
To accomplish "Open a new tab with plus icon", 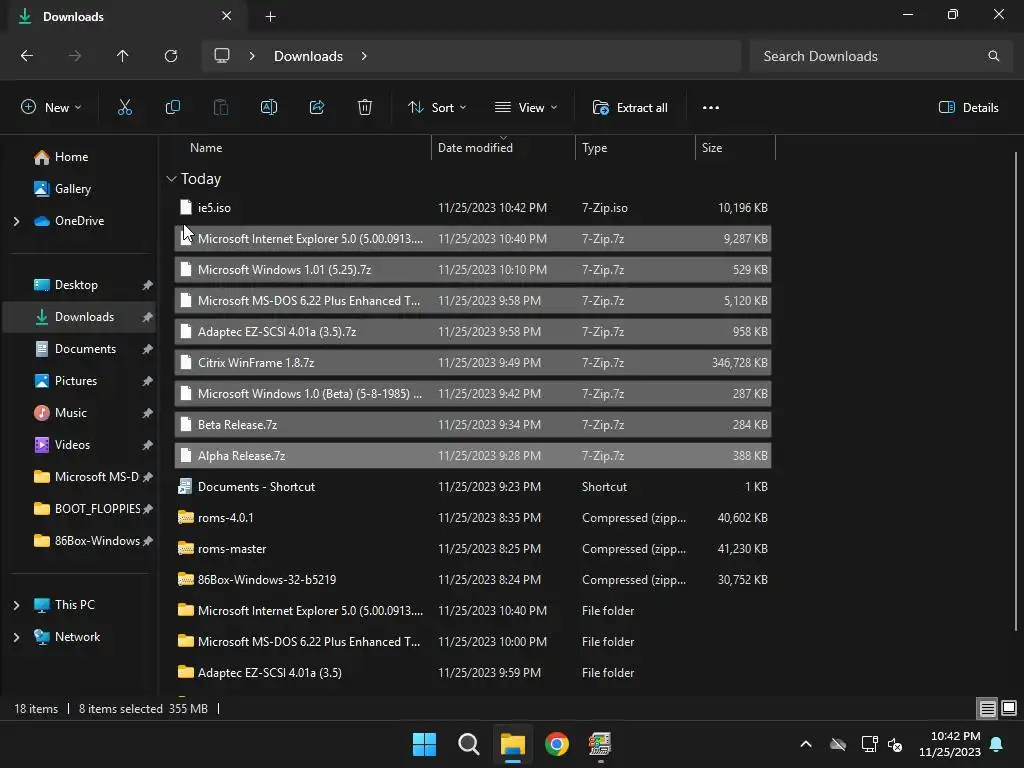I will pos(270,17).
